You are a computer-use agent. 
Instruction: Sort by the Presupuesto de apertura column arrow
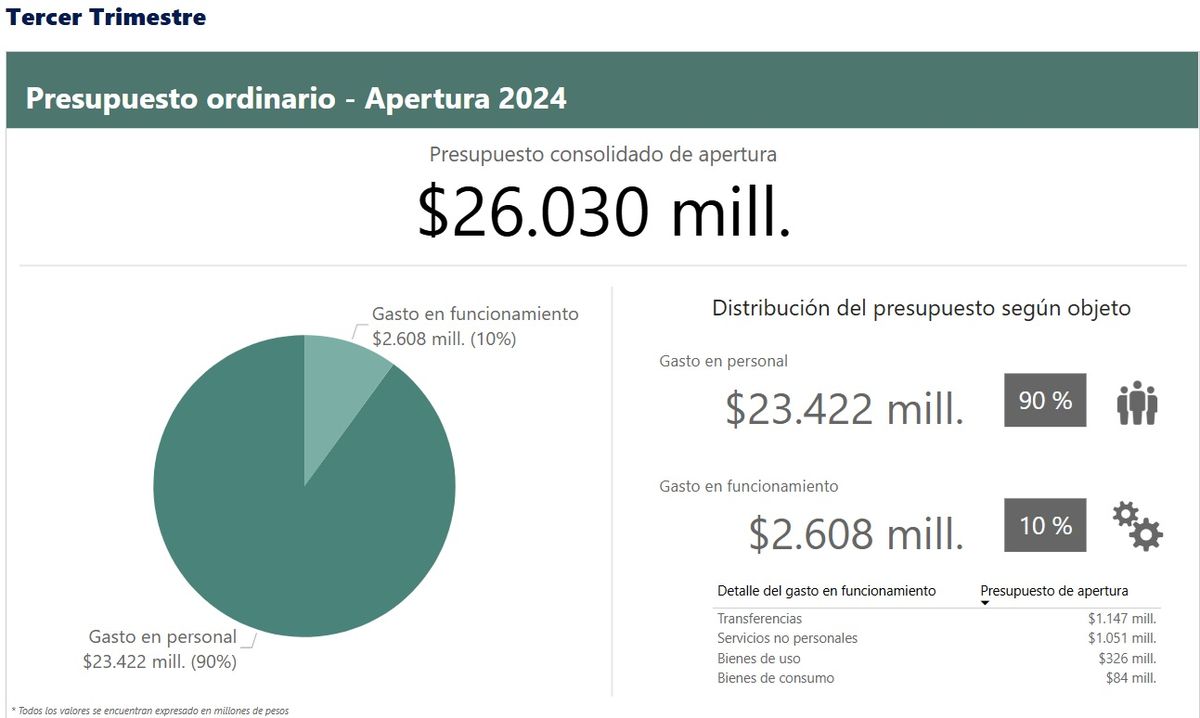tap(985, 604)
